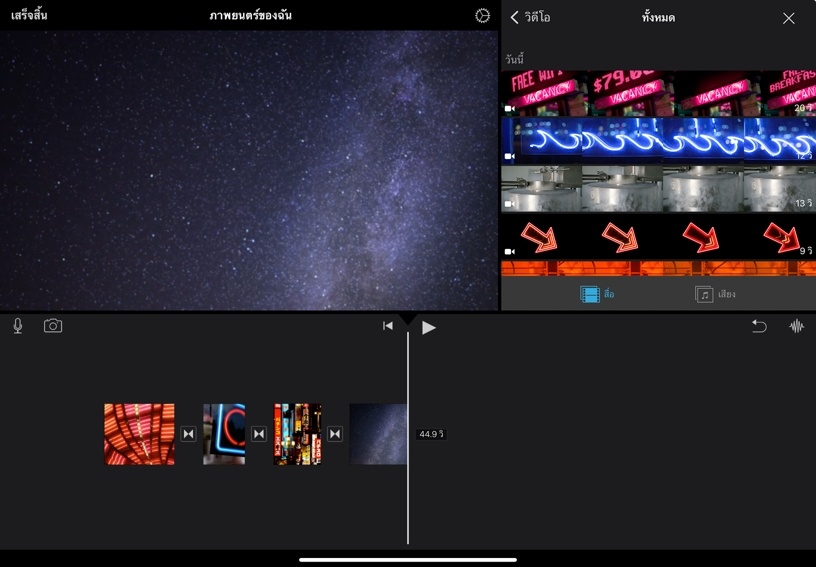
Task: Click the undo arrow icon
Action: pyautogui.click(x=759, y=326)
